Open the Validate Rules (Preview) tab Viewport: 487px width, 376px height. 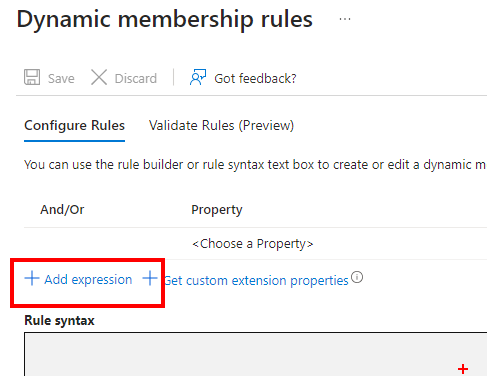[221, 126]
